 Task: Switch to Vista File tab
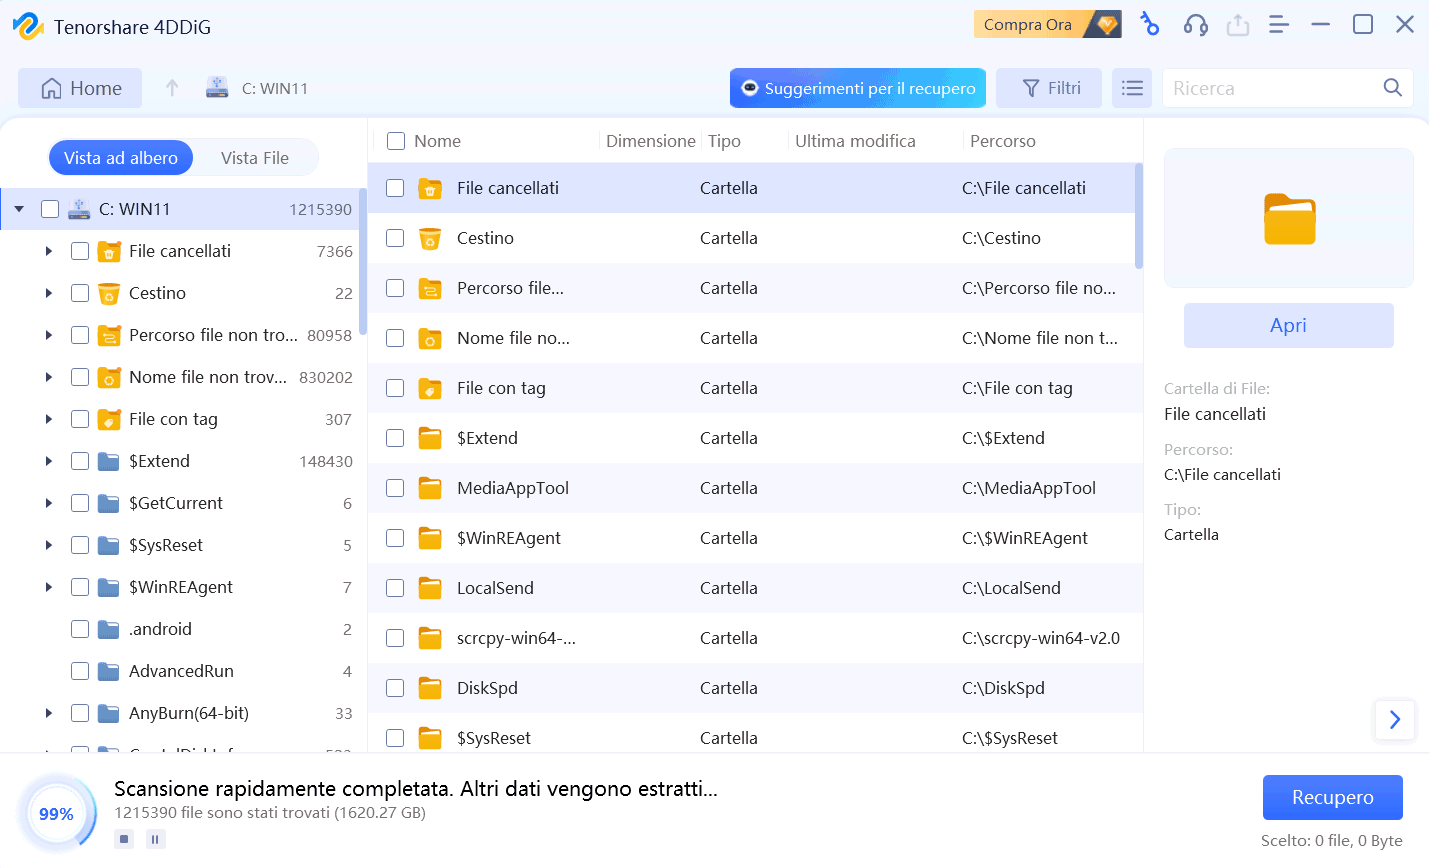[254, 158]
